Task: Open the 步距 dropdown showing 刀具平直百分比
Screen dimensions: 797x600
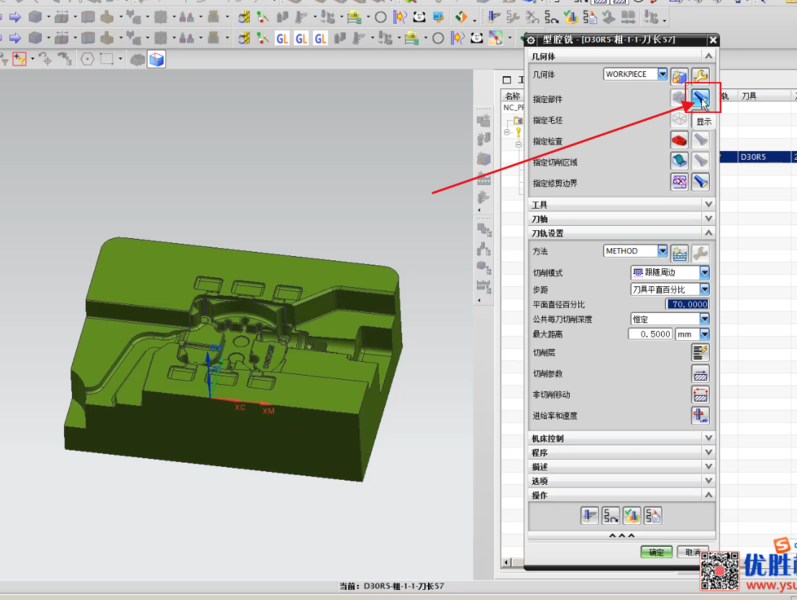Action: (x=705, y=289)
